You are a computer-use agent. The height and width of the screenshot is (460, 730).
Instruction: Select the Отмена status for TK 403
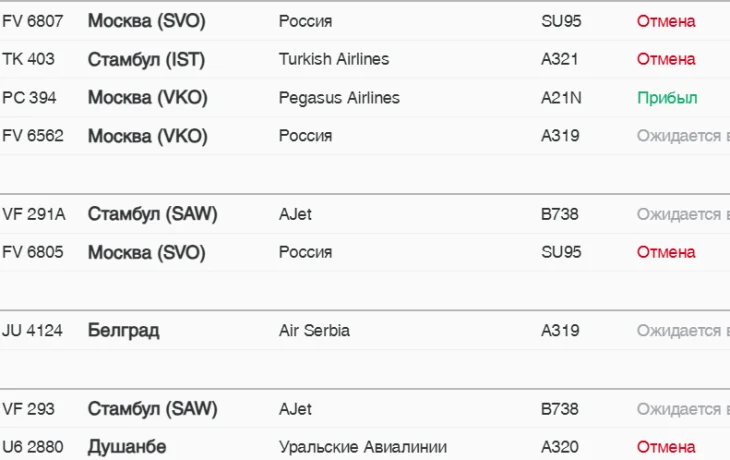coord(666,59)
